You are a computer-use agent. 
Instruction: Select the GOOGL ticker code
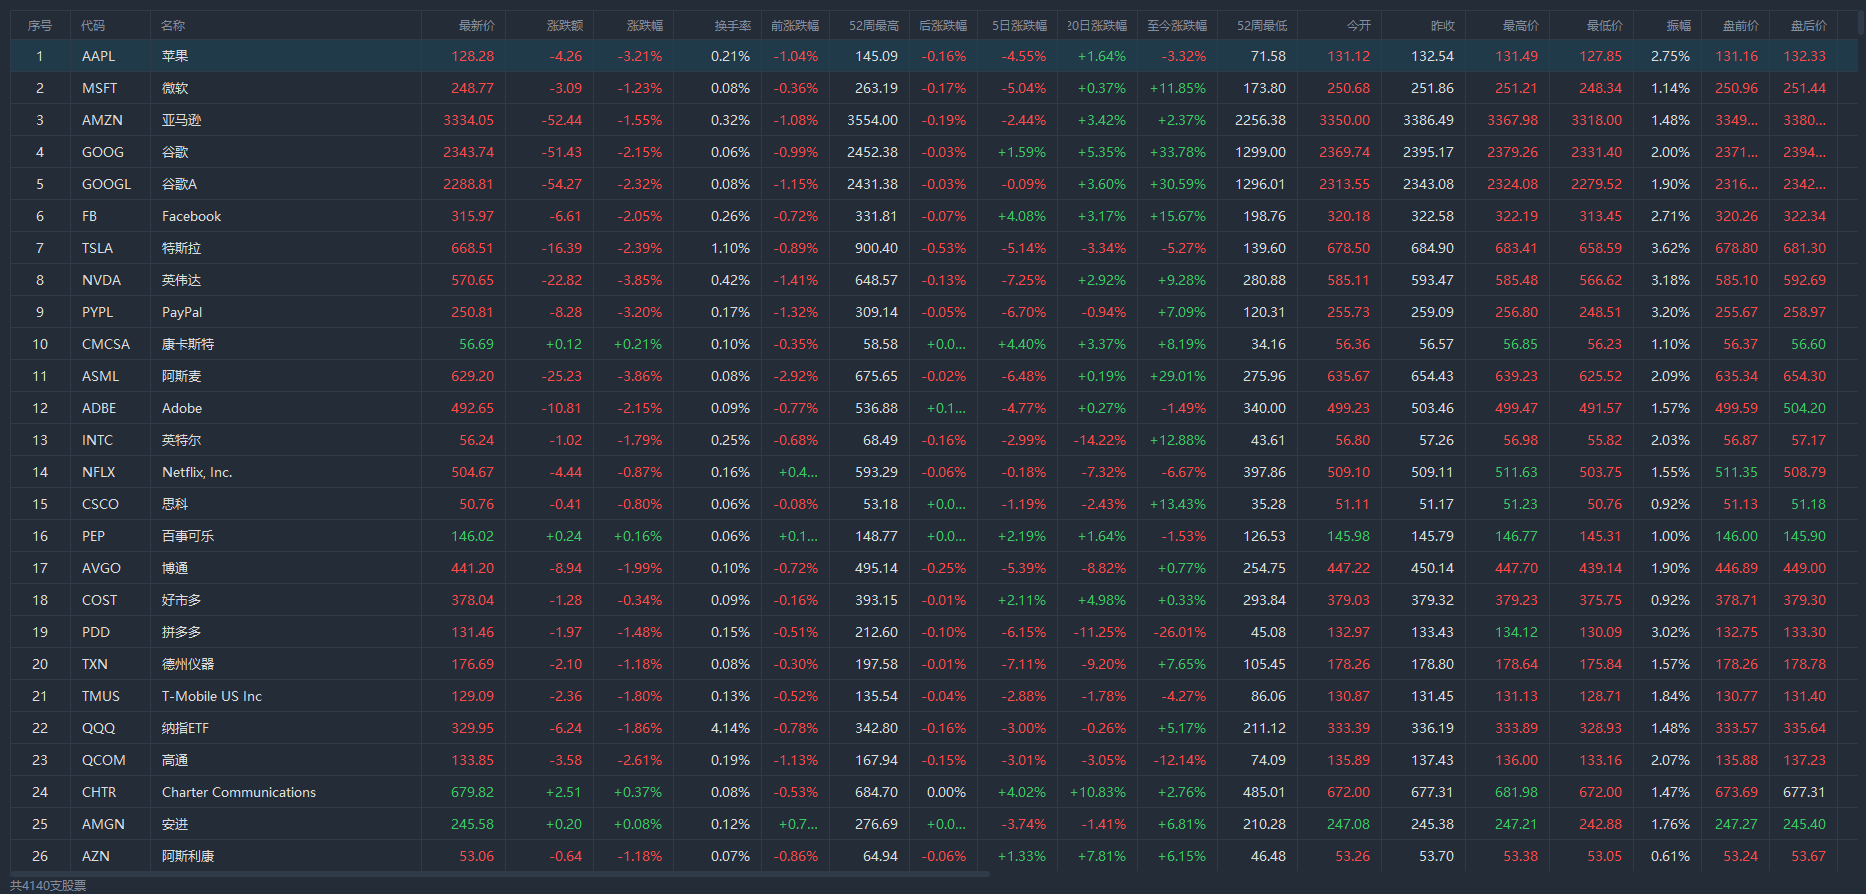click(106, 184)
